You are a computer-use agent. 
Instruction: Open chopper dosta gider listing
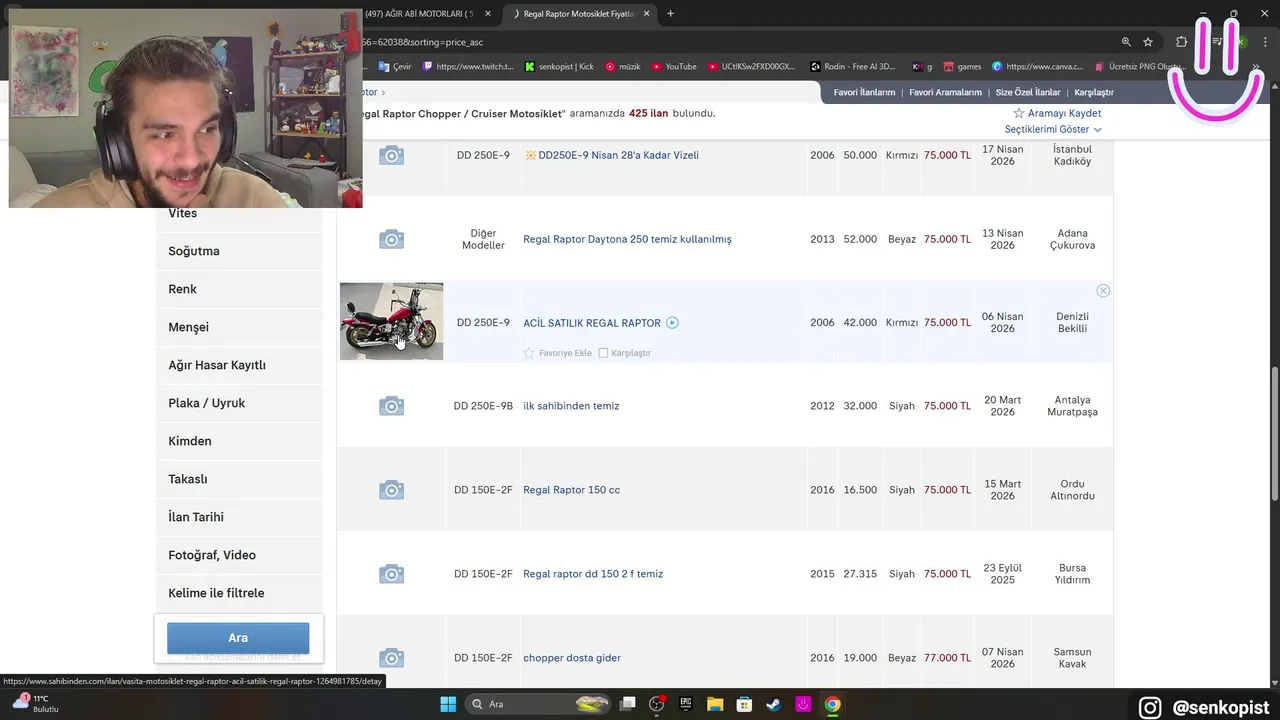point(572,658)
